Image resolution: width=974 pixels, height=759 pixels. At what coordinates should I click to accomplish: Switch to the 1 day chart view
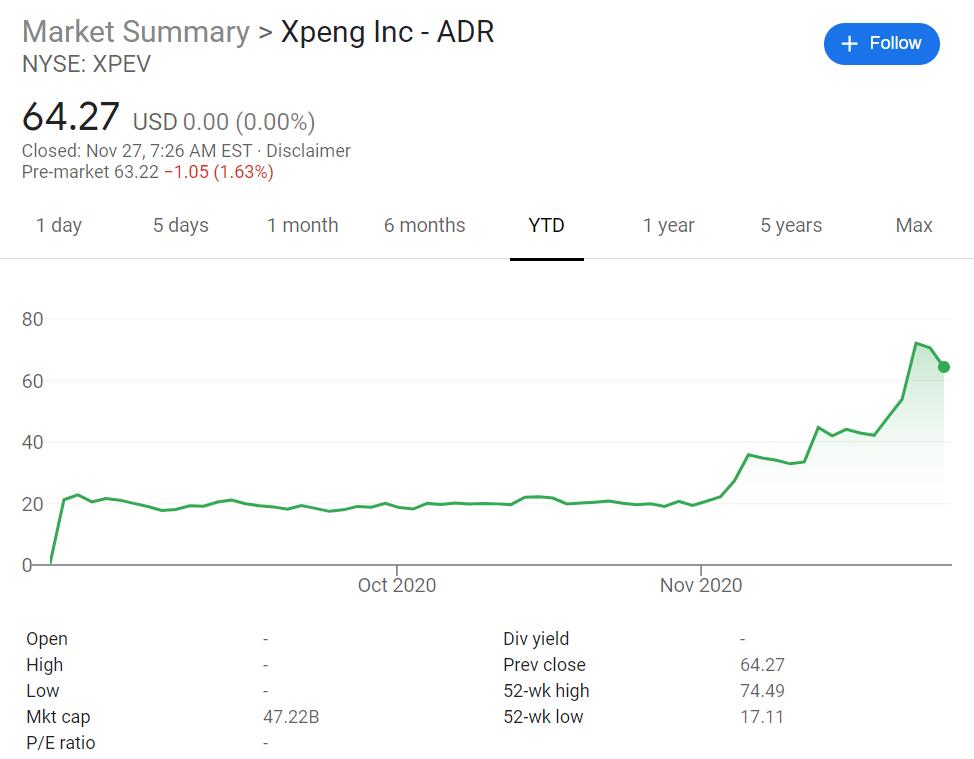(x=59, y=225)
